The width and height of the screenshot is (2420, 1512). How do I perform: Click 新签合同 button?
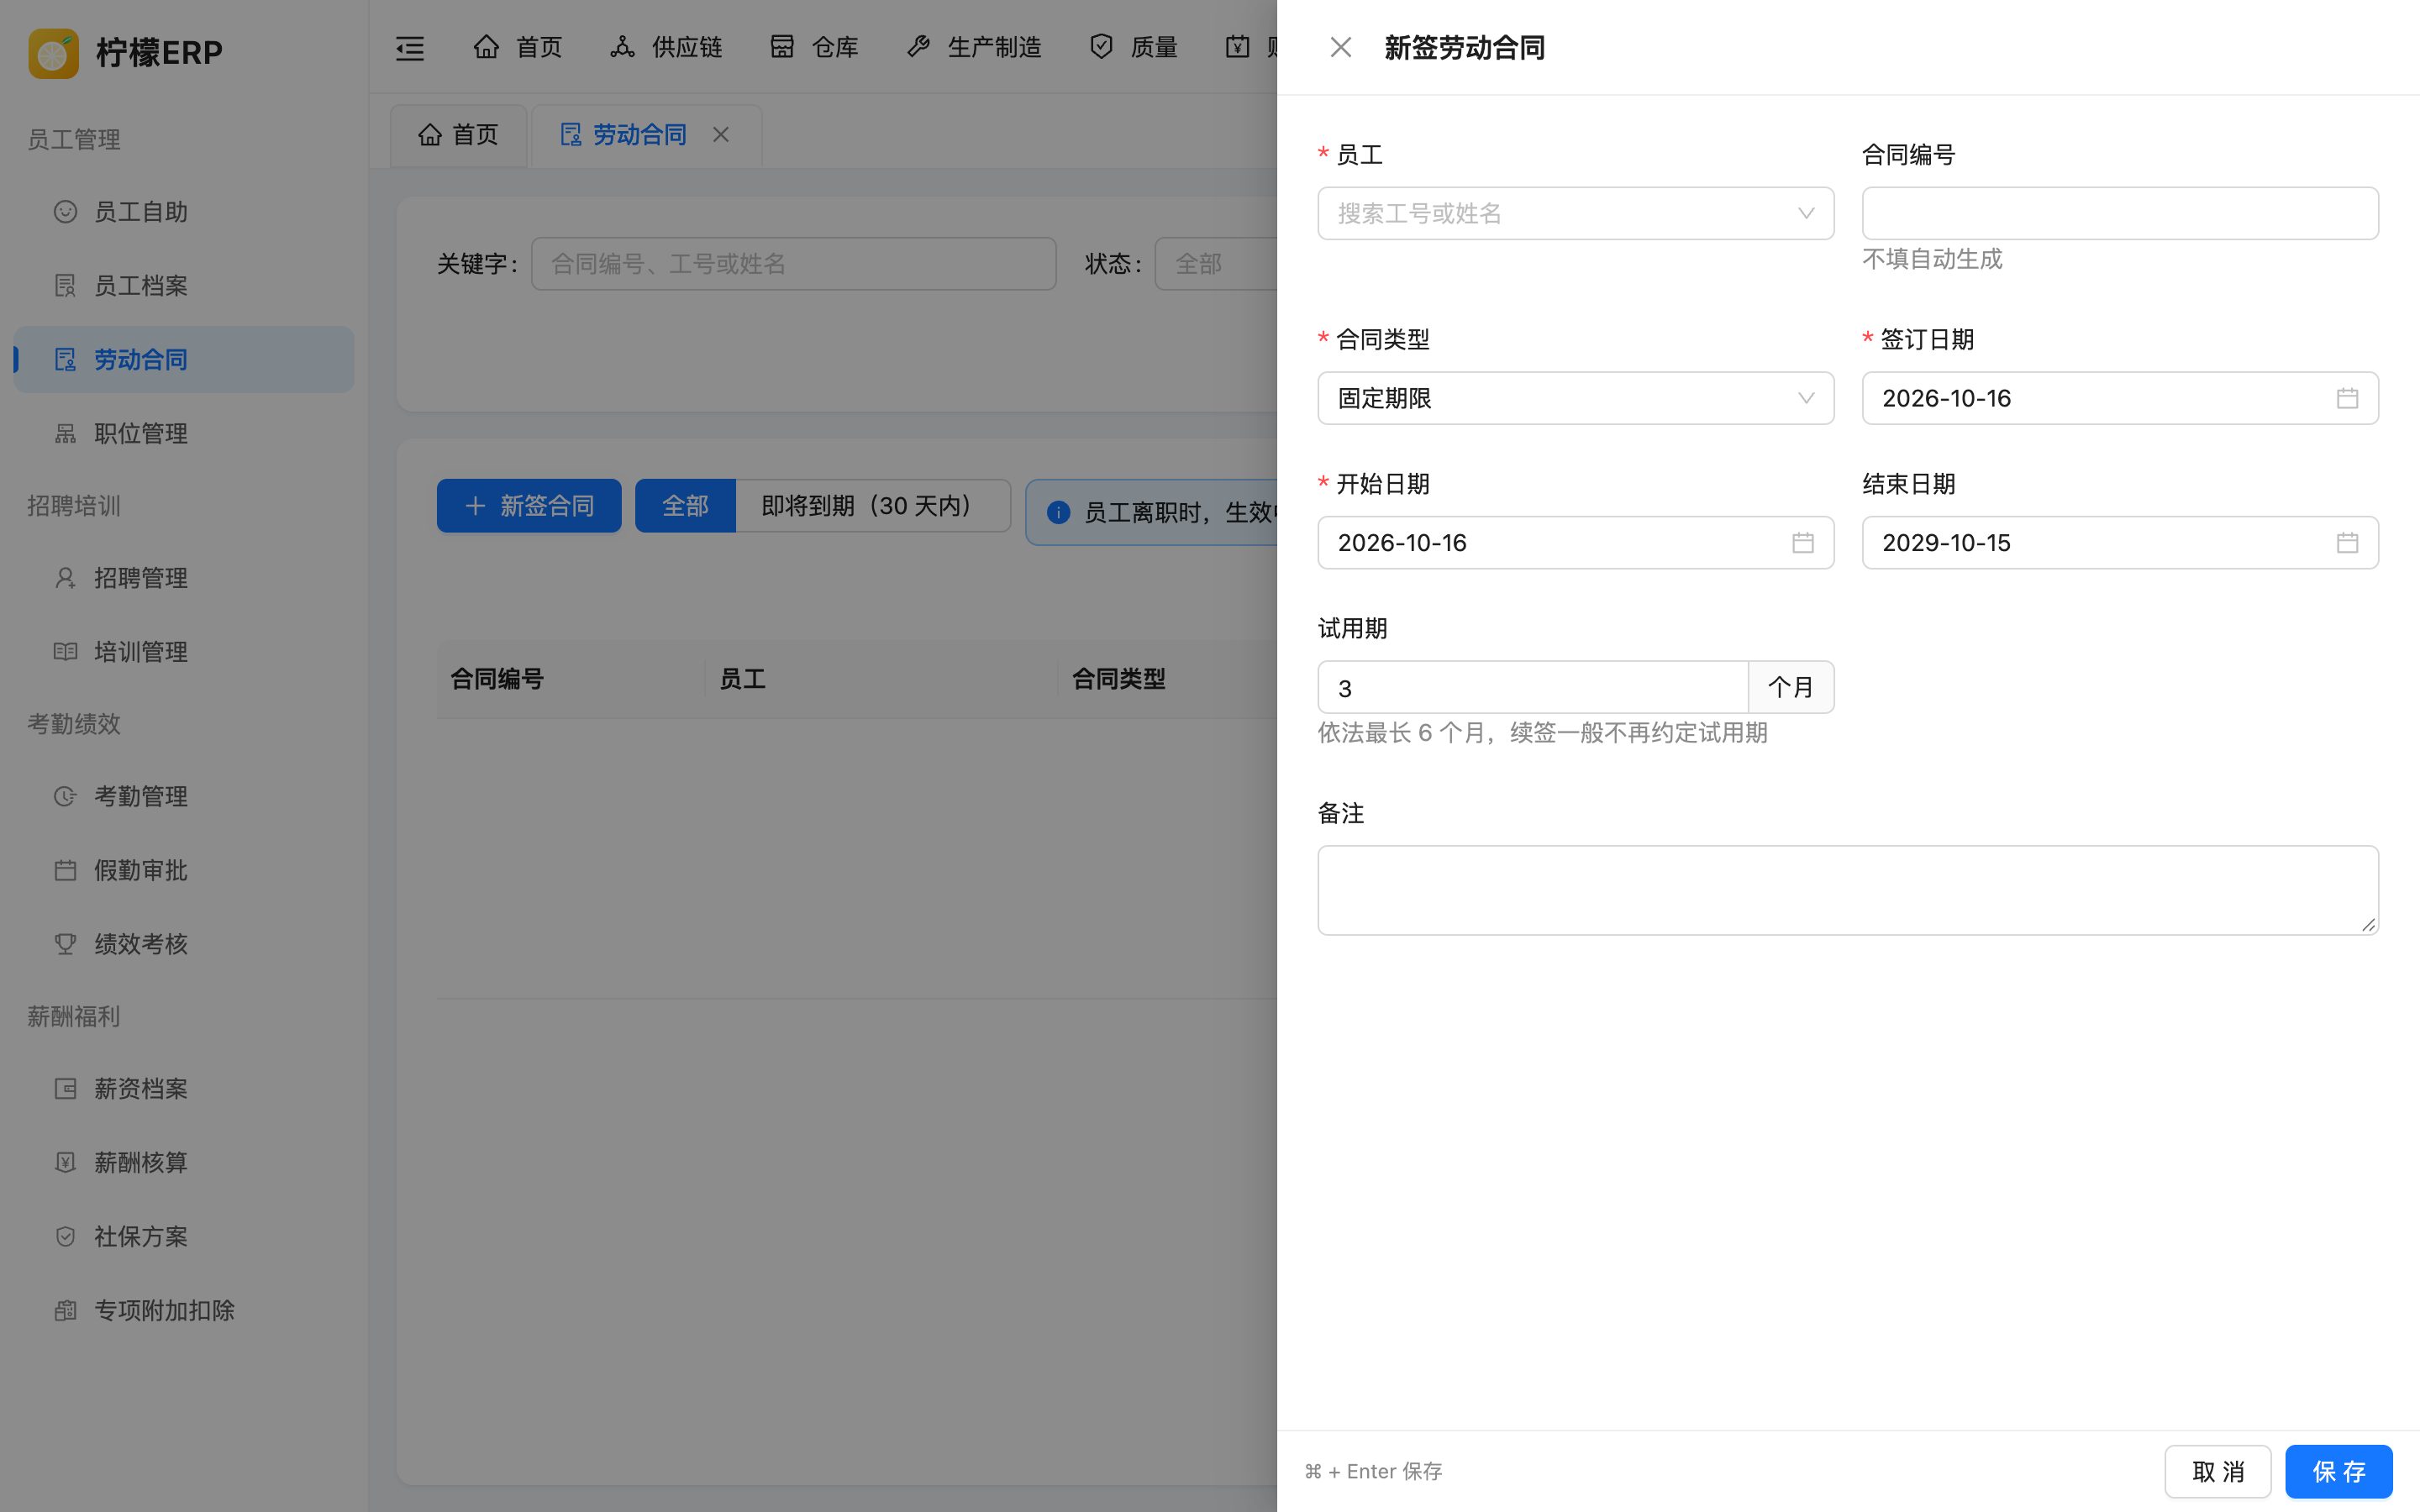(528, 506)
